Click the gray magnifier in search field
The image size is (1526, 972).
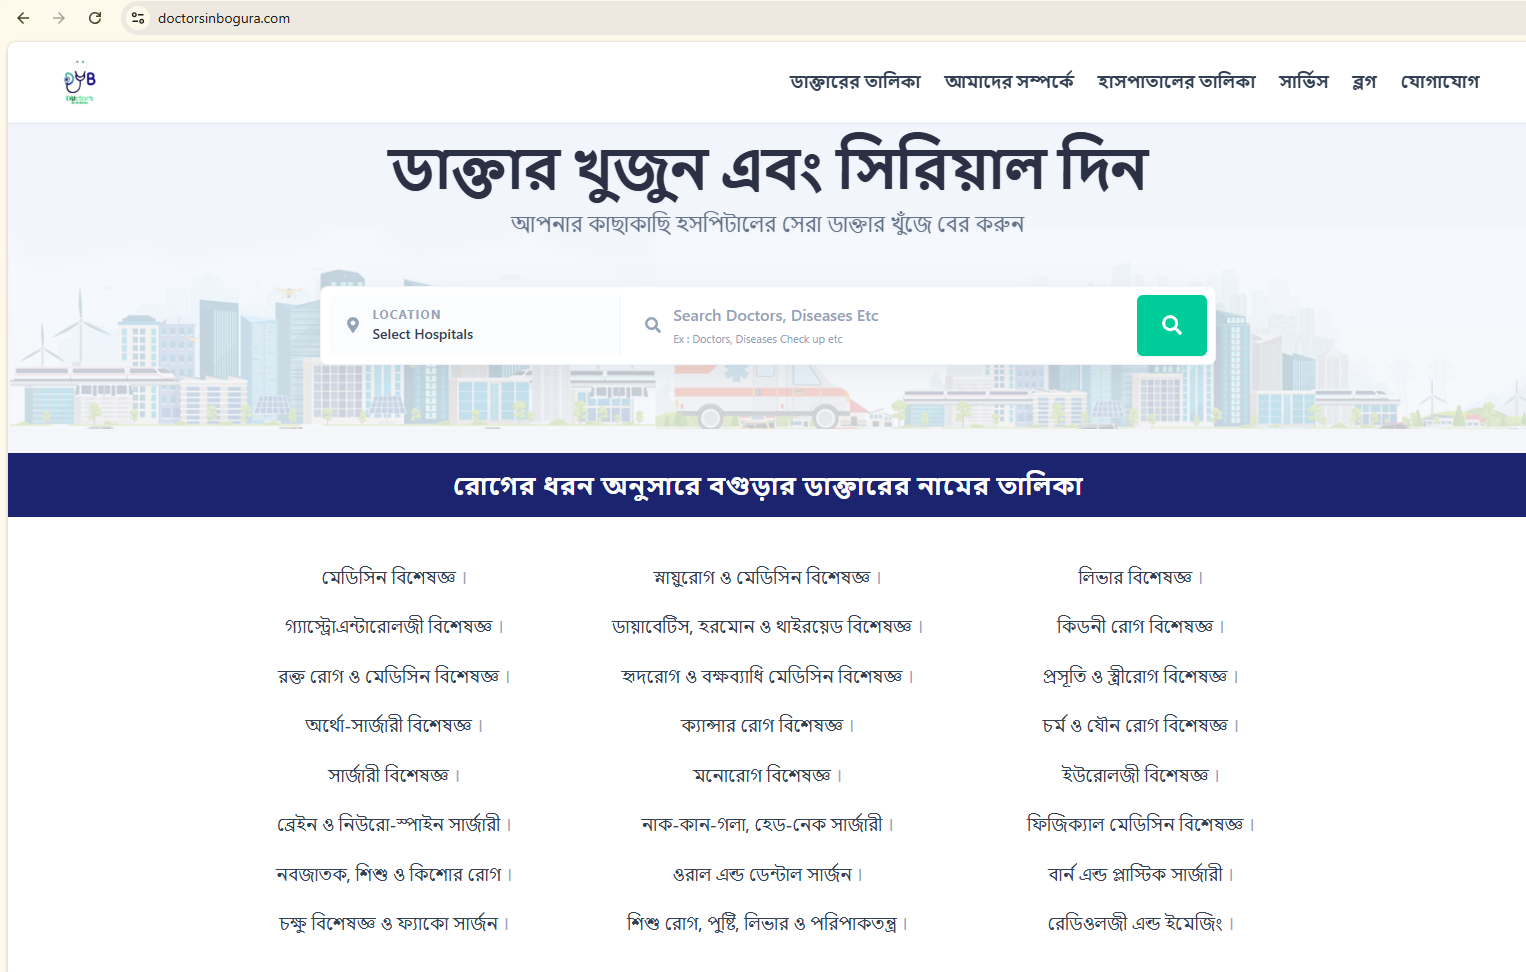coord(652,325)
